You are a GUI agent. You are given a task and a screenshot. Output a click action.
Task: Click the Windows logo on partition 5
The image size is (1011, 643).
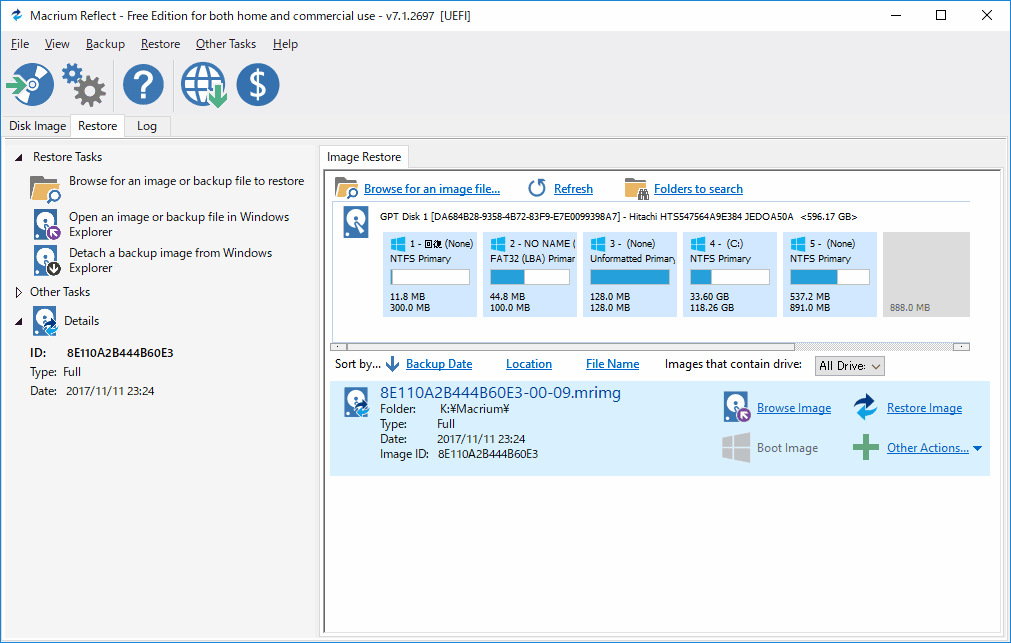coord(798,244)
